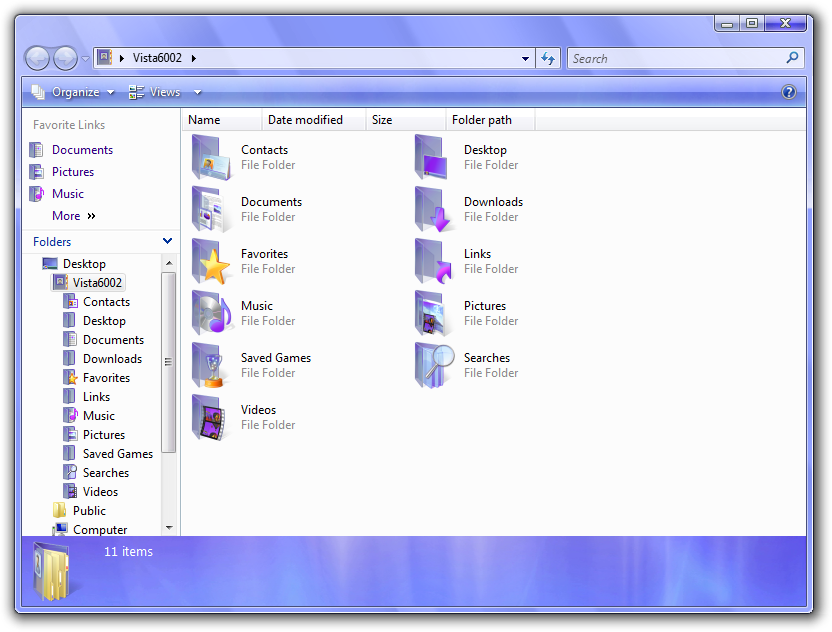Open the Favorites star folder icon

(x=211, y=261)
